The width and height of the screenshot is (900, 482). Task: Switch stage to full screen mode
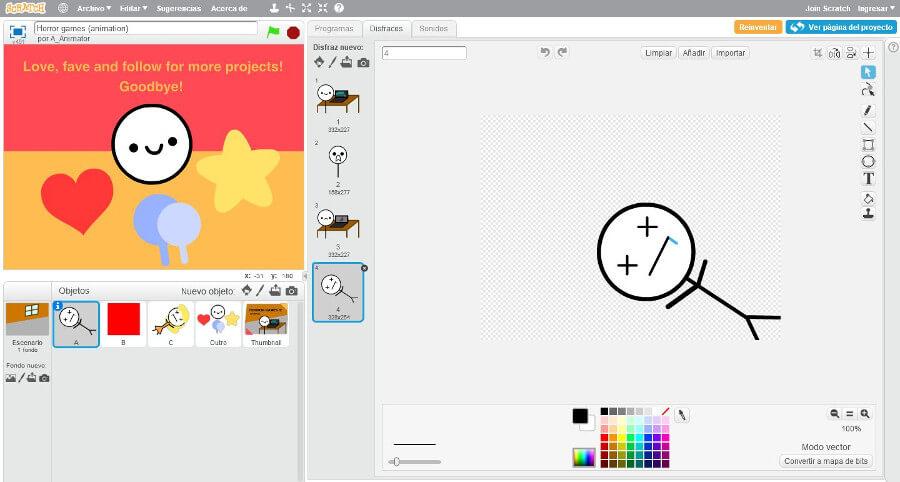point(18,32)
